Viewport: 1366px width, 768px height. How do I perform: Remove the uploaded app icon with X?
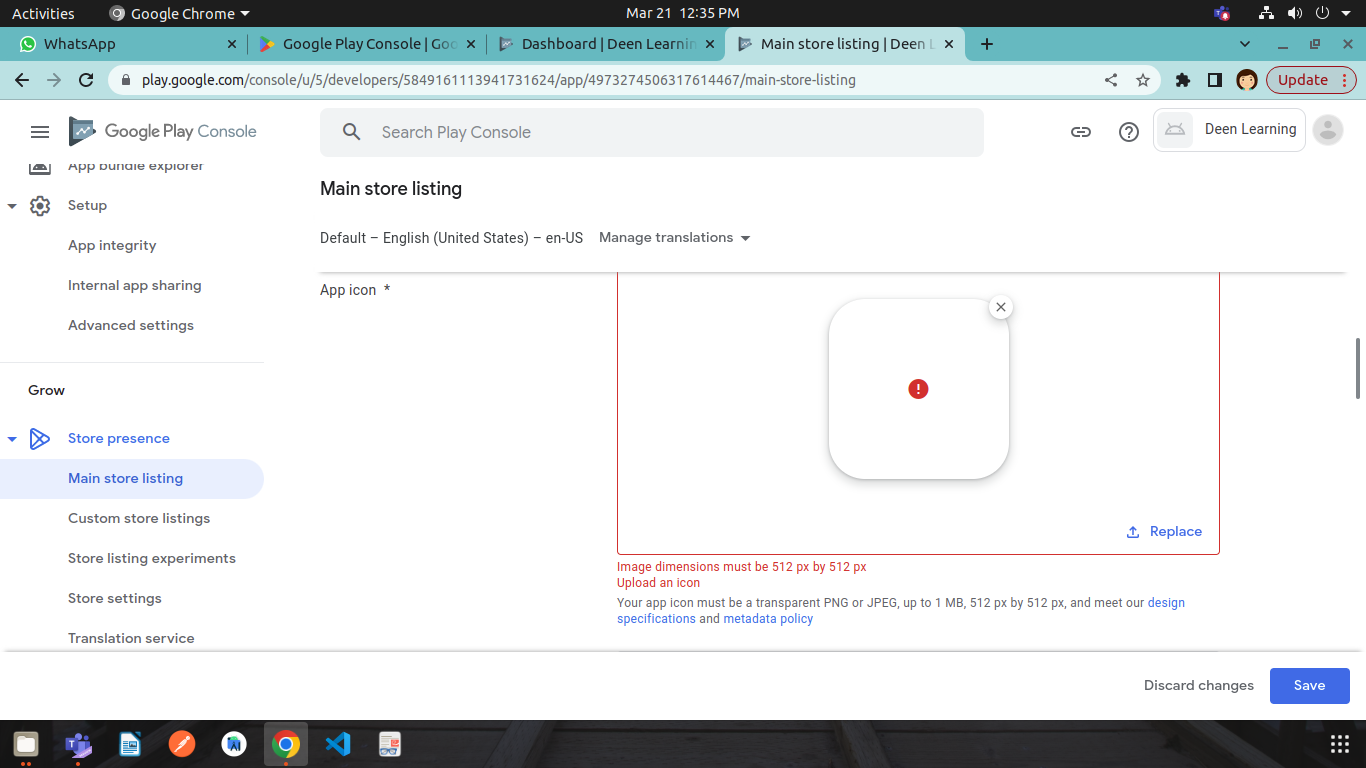coord(1001,307)
